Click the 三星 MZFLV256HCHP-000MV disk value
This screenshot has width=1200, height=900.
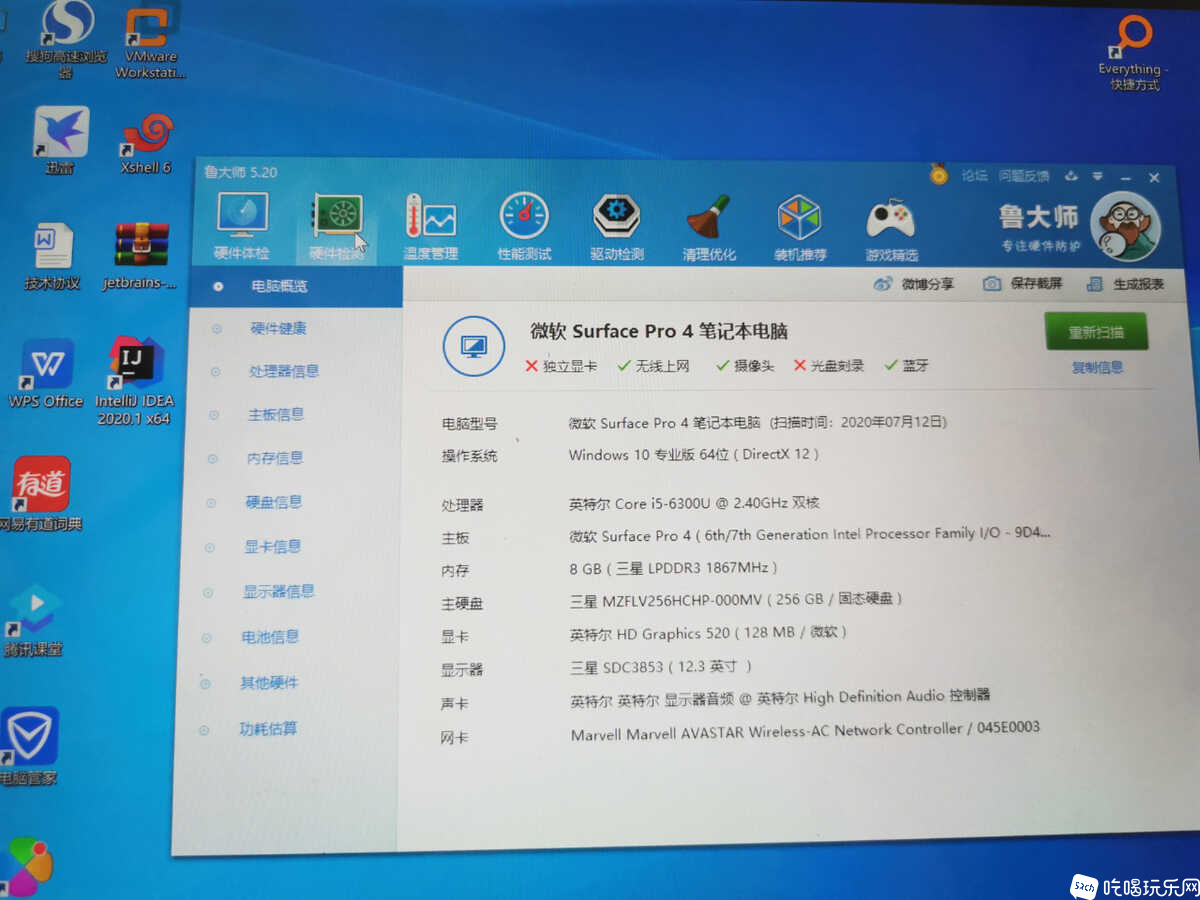[x=737, y=600]
